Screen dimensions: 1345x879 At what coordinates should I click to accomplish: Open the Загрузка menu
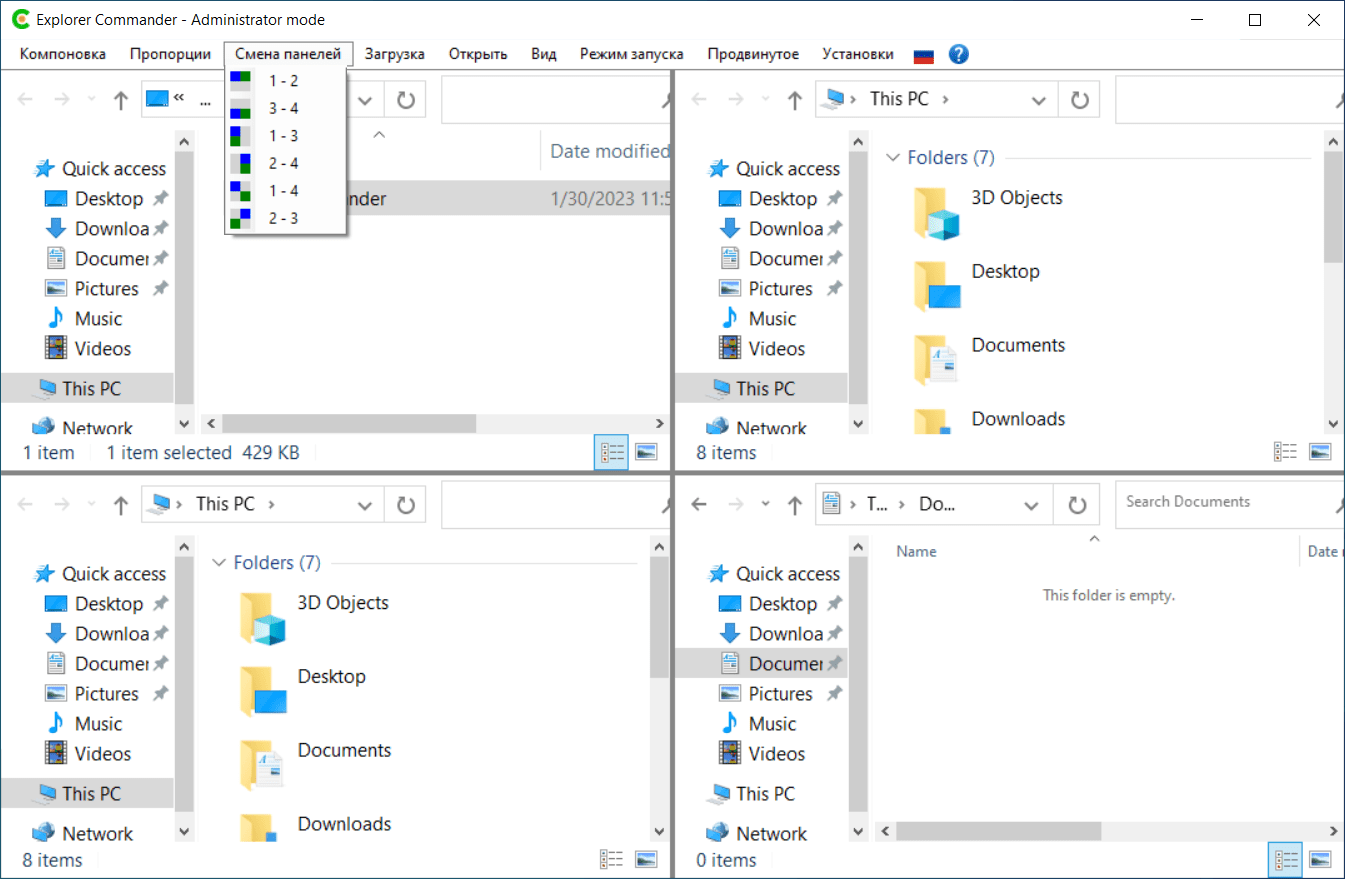click(x=394, y=54)
